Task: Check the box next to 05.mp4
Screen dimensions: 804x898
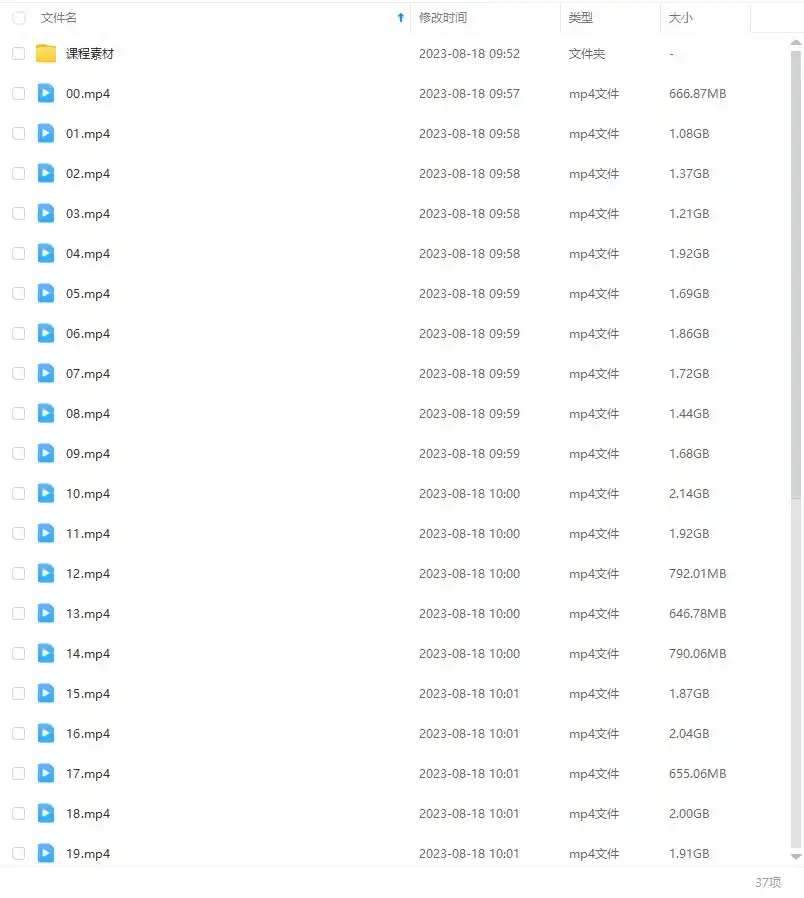Action: coord(19,294)
